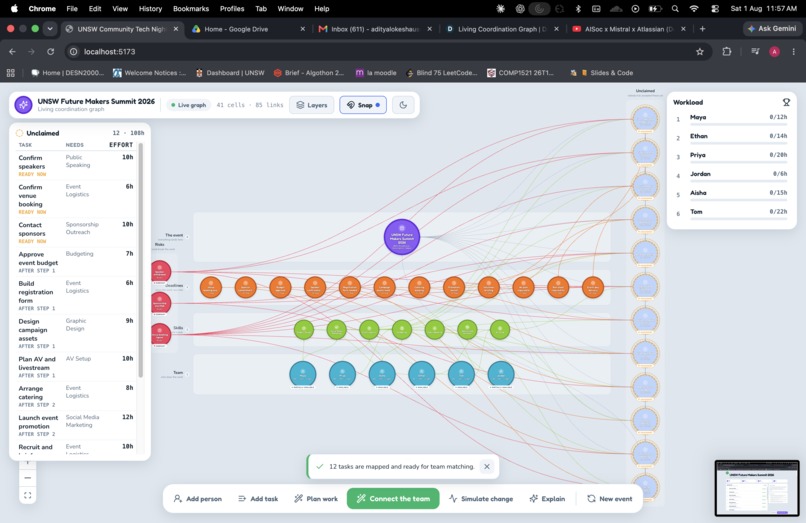The width and height of the screenshot is (806, 523).
Task: Select Priya's workload progress bar
Action: [739, 163]
